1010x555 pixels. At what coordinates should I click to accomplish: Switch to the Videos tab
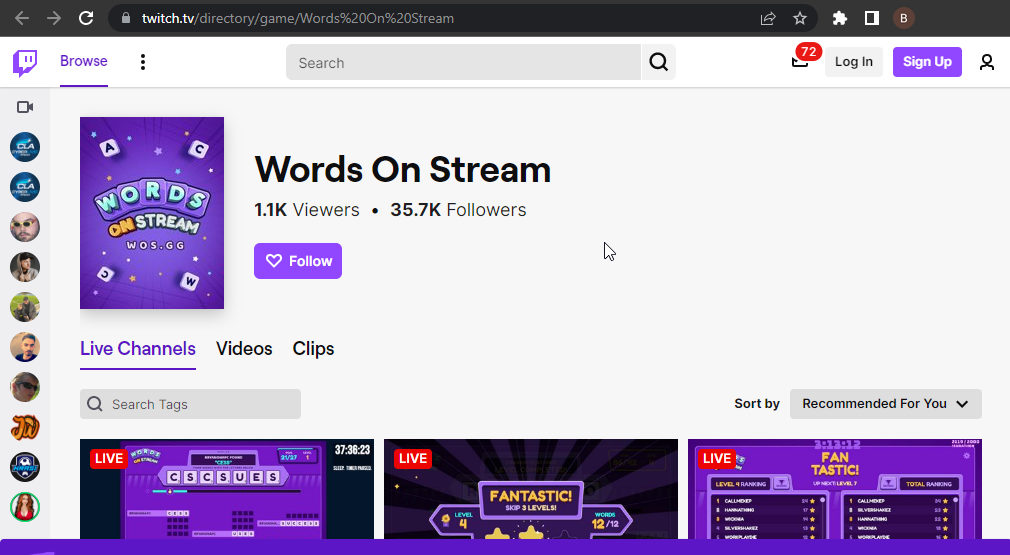(x=244, y=348)
